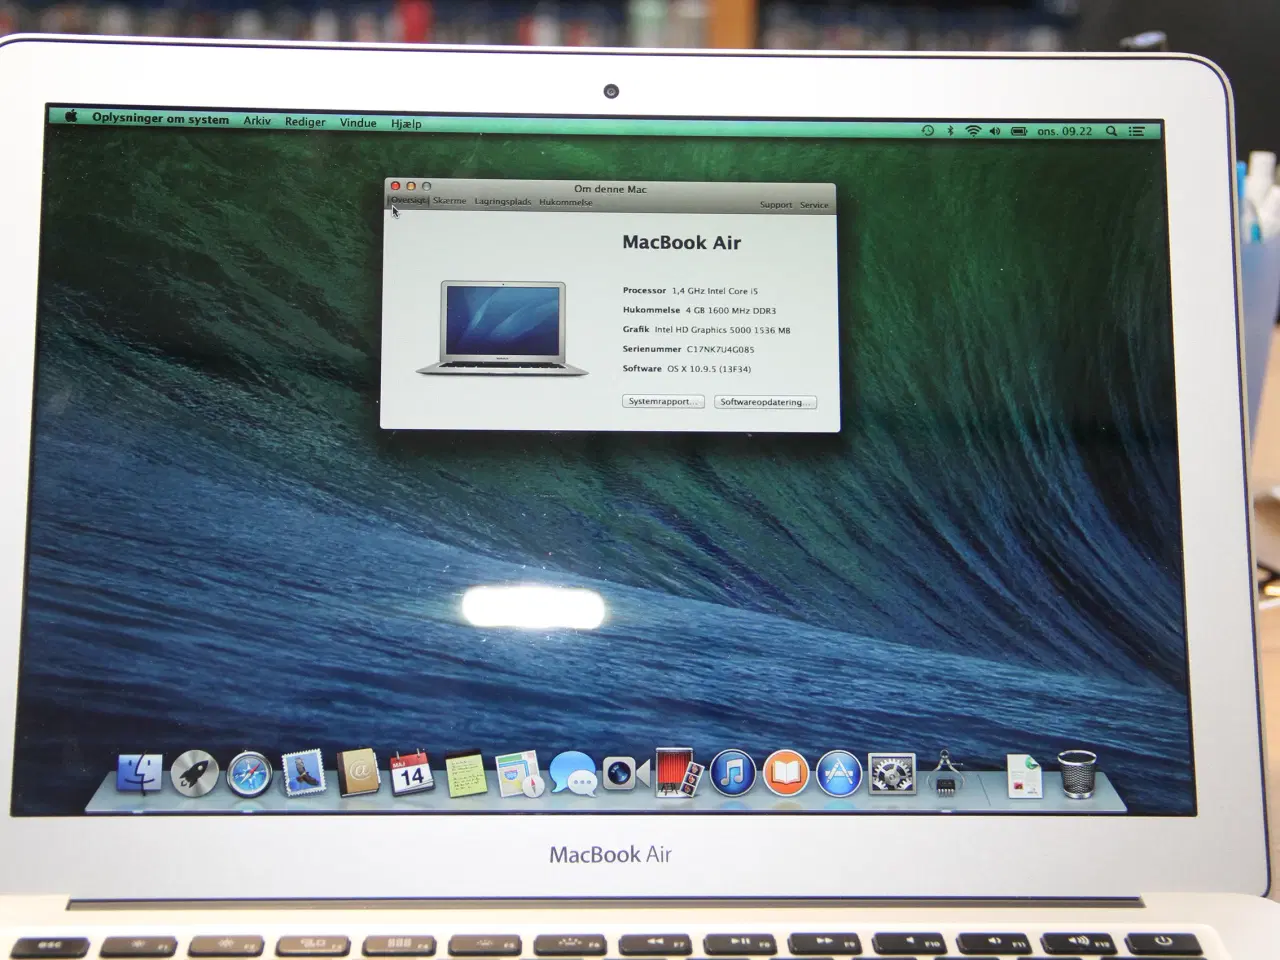The width and height of the screenshot is (1280, 960).
Task: Click Bluetooth menu bar icon
Action: [x=950, y=131]
